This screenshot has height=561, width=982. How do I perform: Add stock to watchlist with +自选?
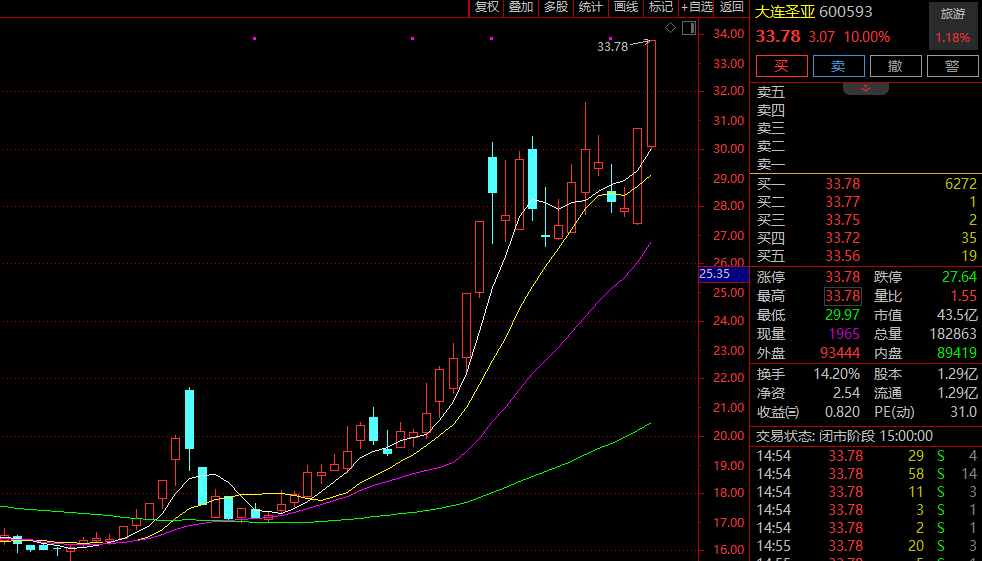click(697, 7)
